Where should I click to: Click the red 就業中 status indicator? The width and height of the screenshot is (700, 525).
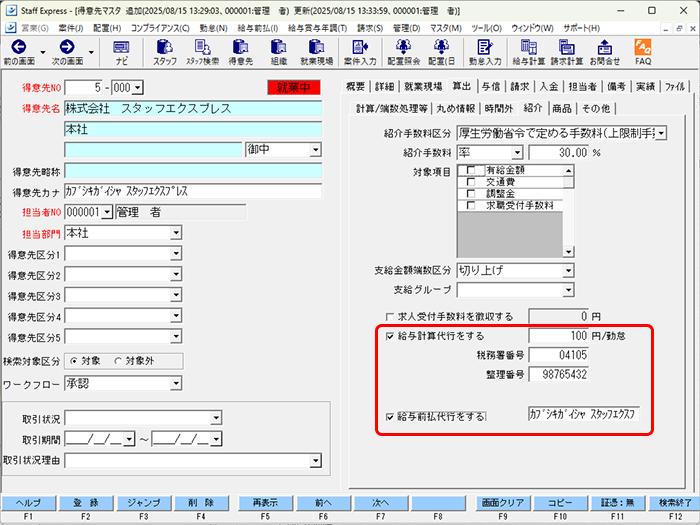click(x=294, y=88)
